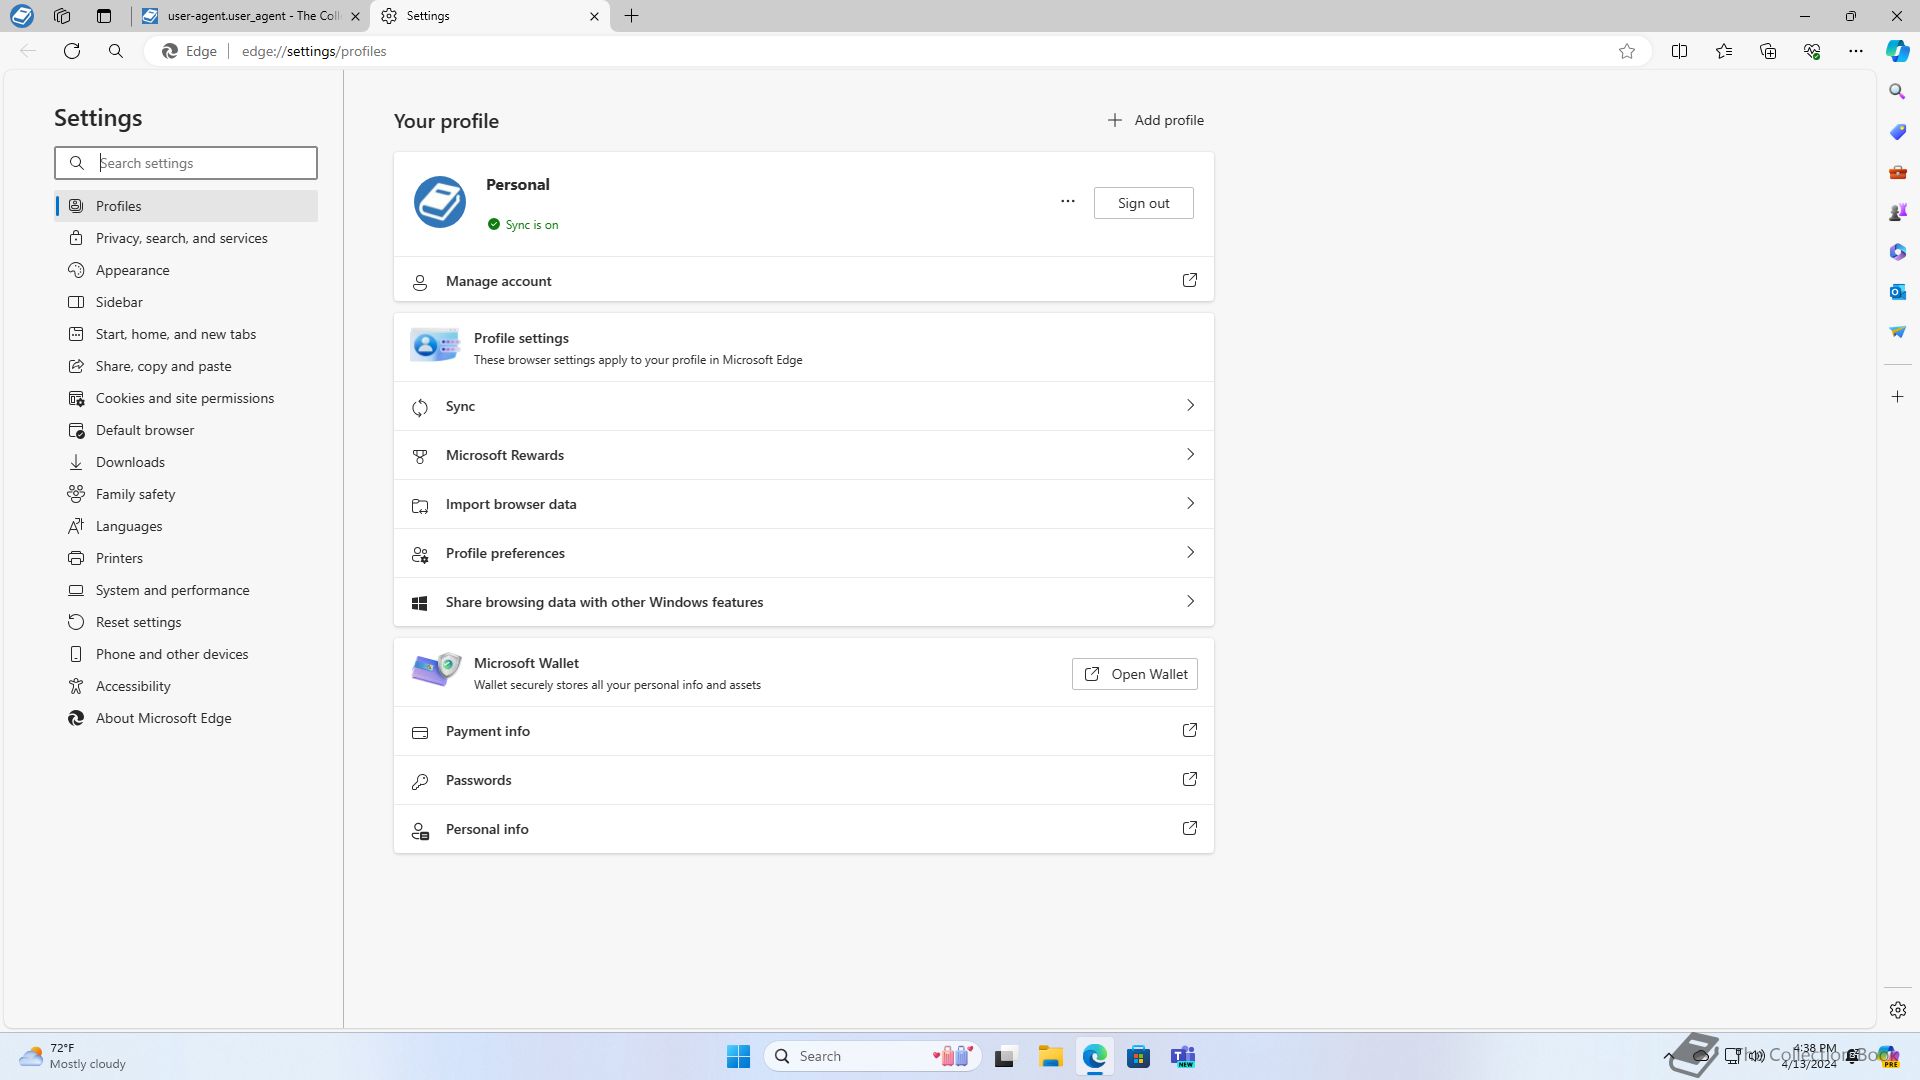This screenshot has height=1080, width=1920.
Task: Close the Settings tab
Action: [x=594, y=16]
